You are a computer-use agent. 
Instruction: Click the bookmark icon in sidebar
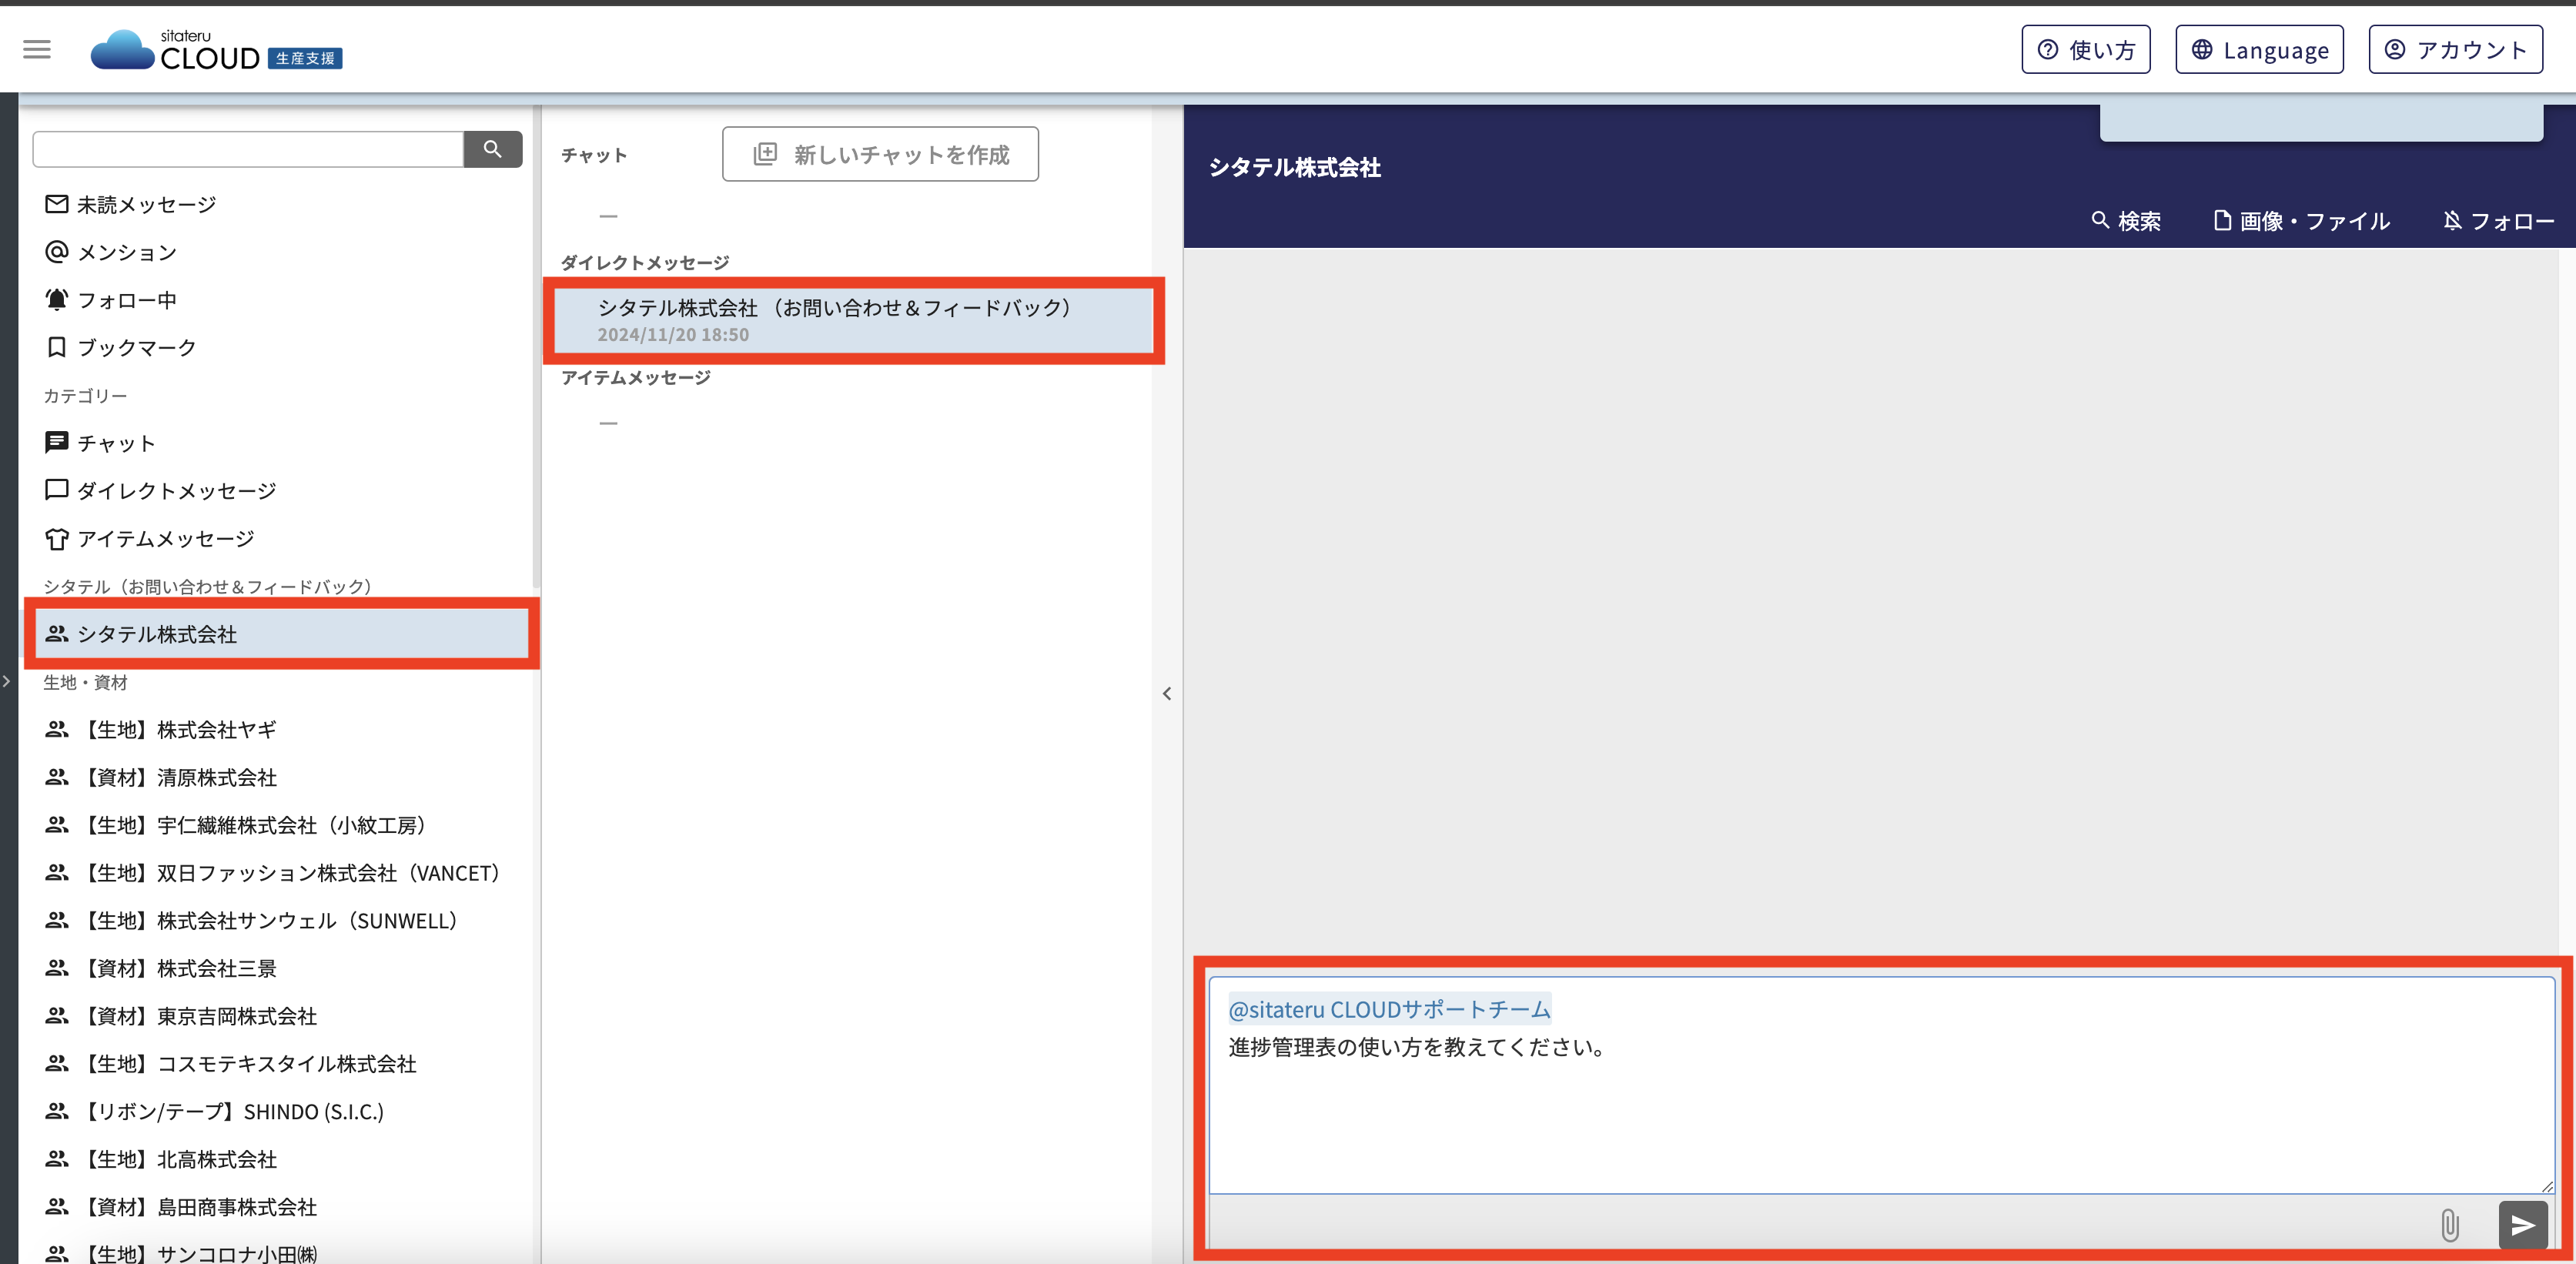(57, 347)
